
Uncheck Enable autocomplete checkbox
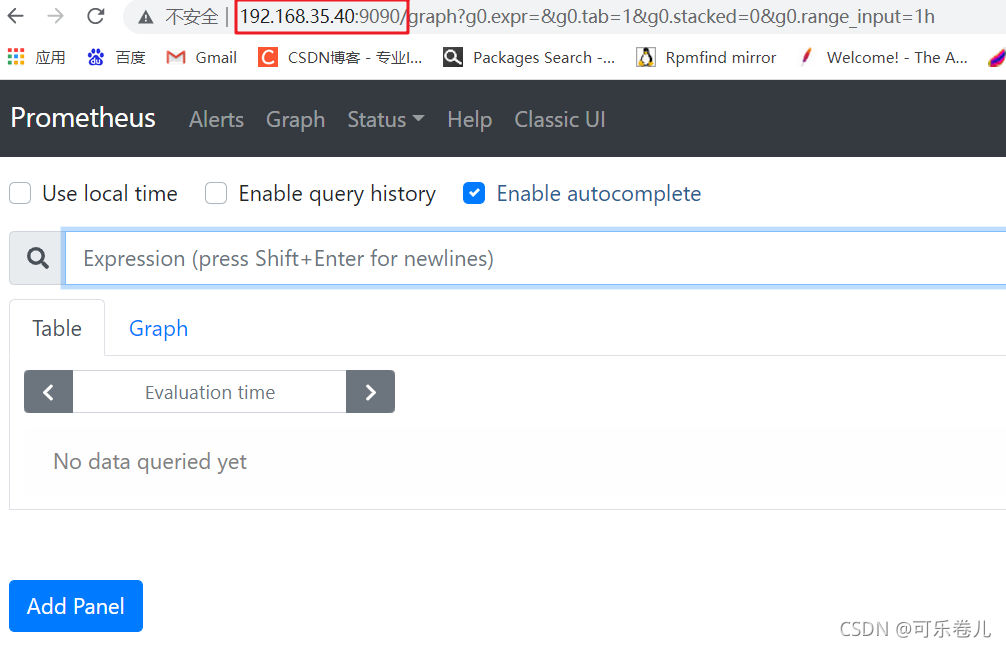pos(473,193)
